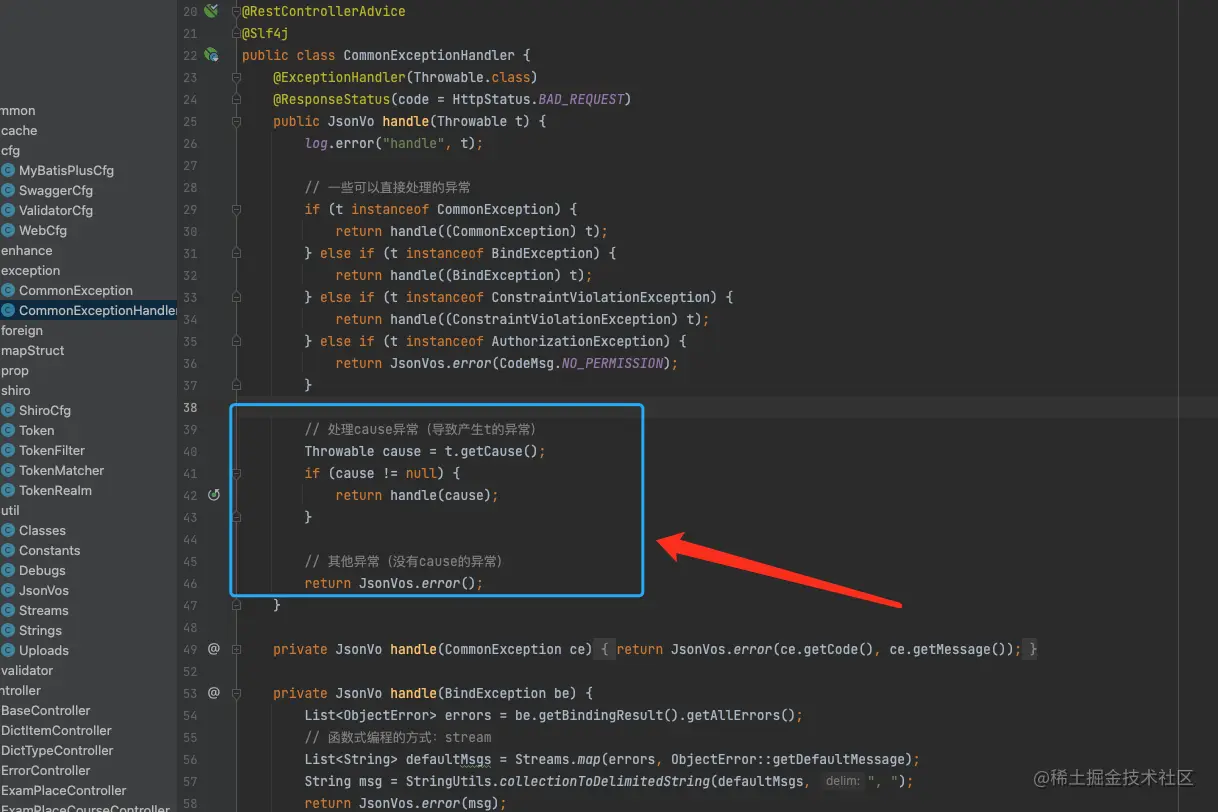Select the exception package in the tree
This screenshot has width=1218, height=812.
[x=31, y=270]
